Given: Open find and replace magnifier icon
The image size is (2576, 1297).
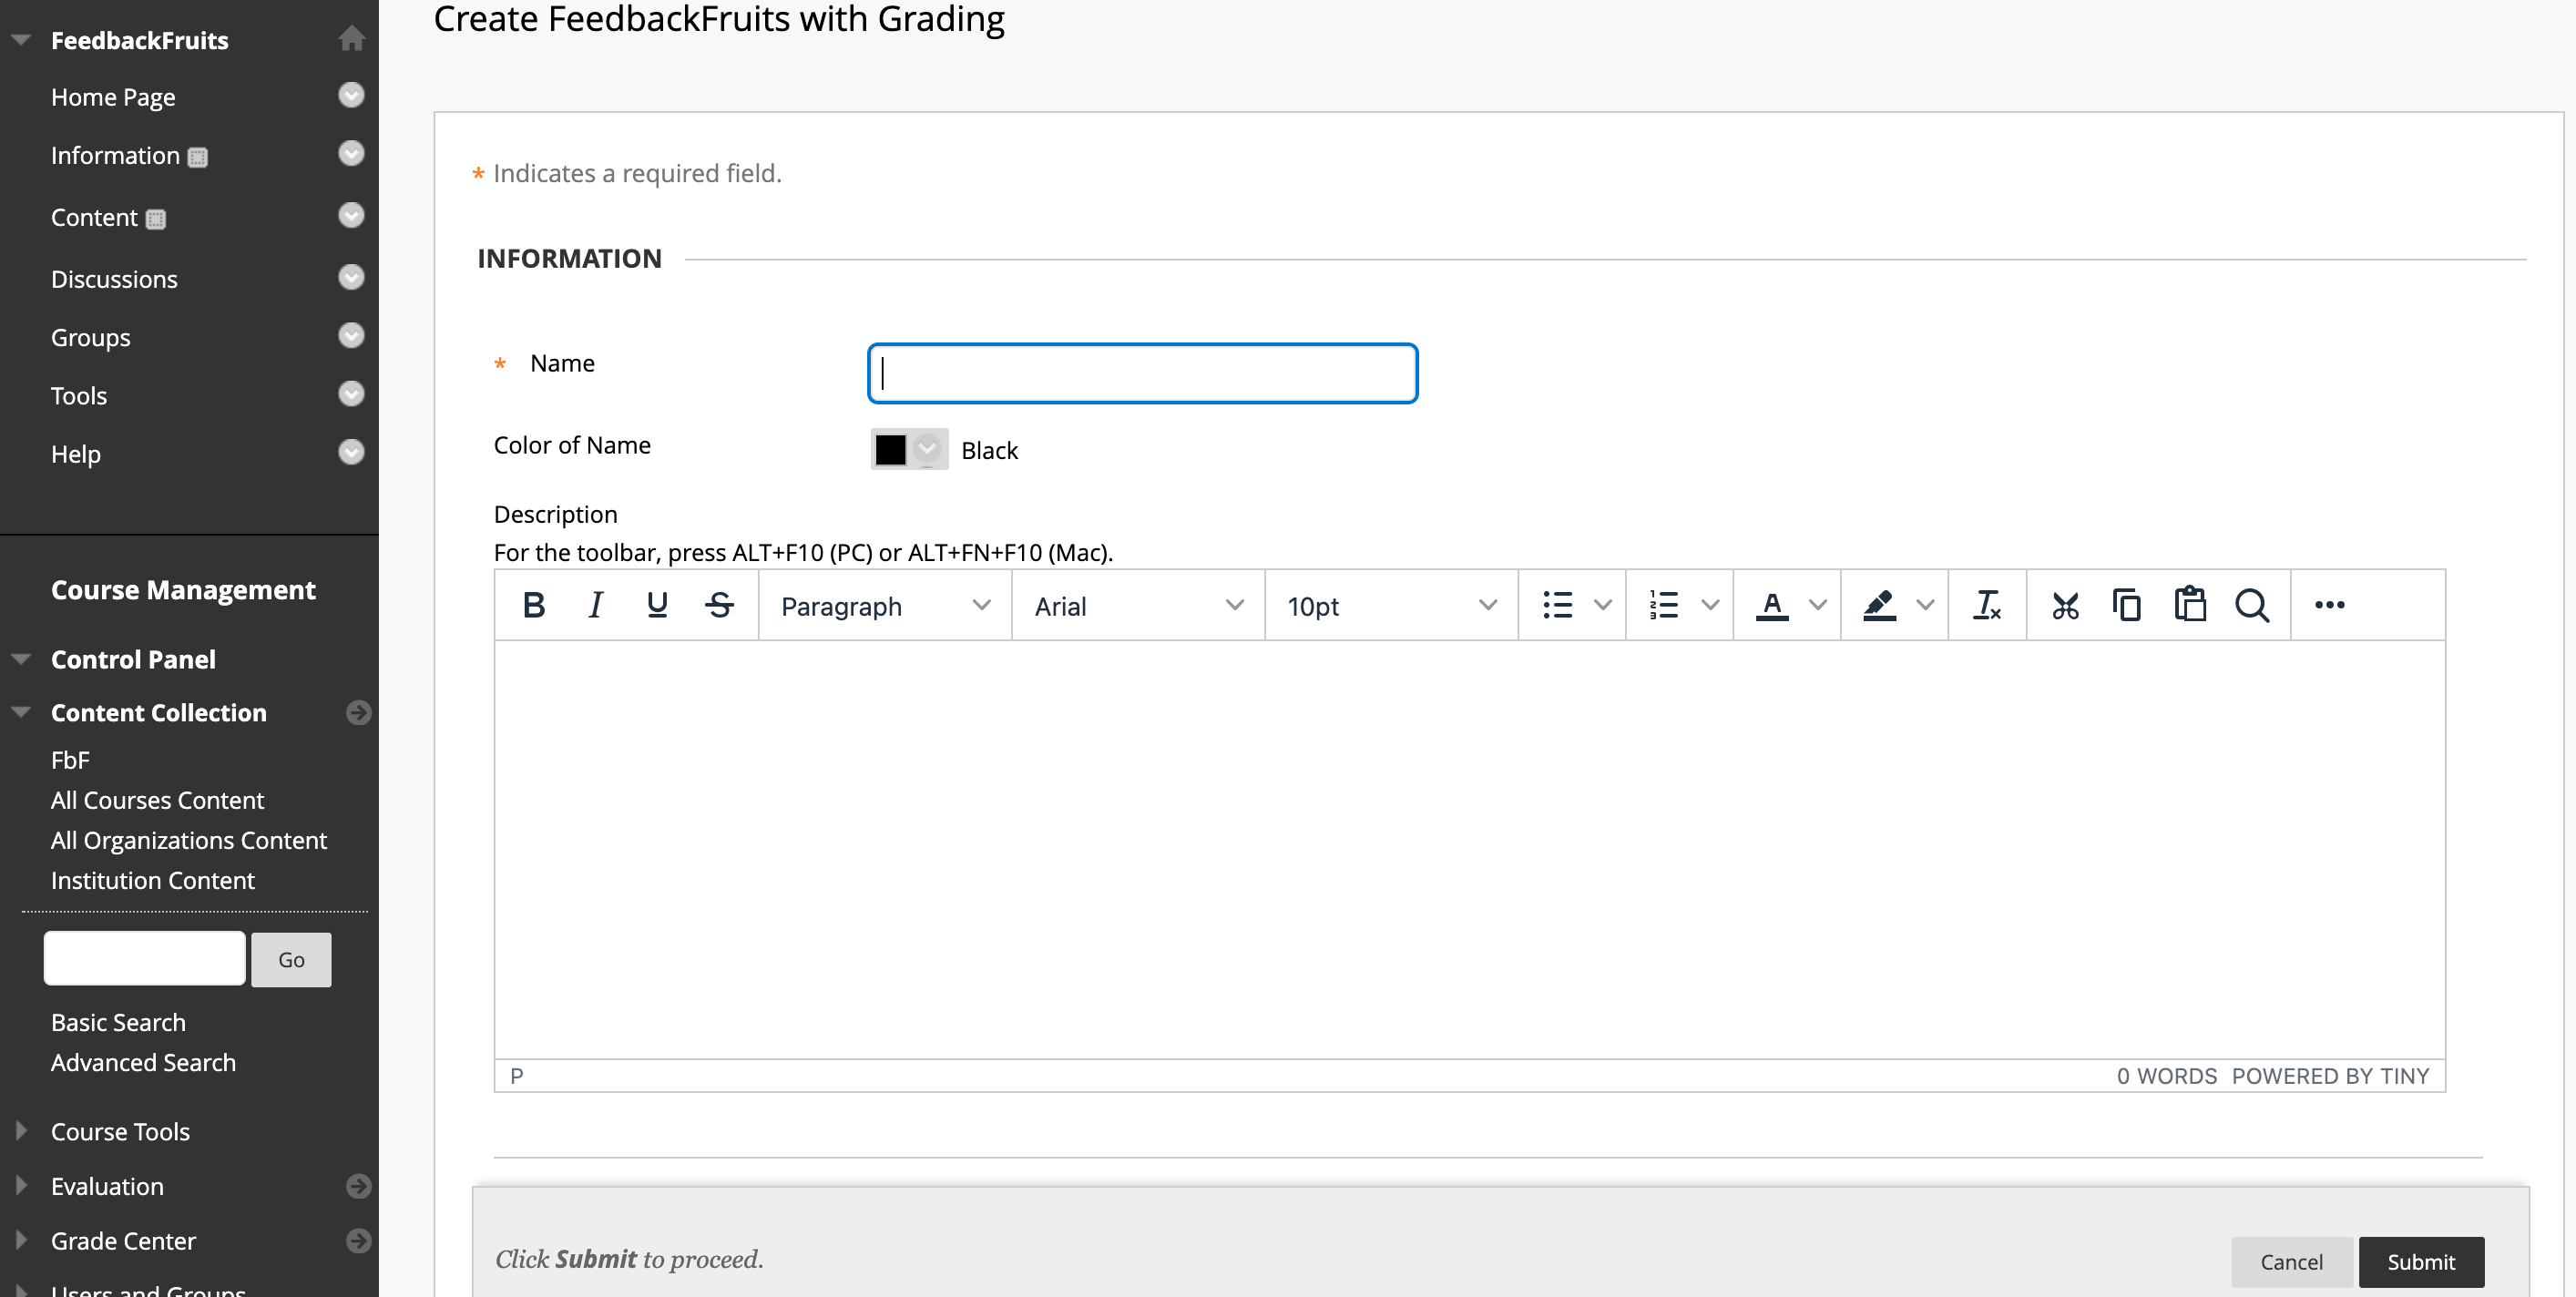Looking at the screenshot, I should pyautogui.click(x=2252, y=606).
